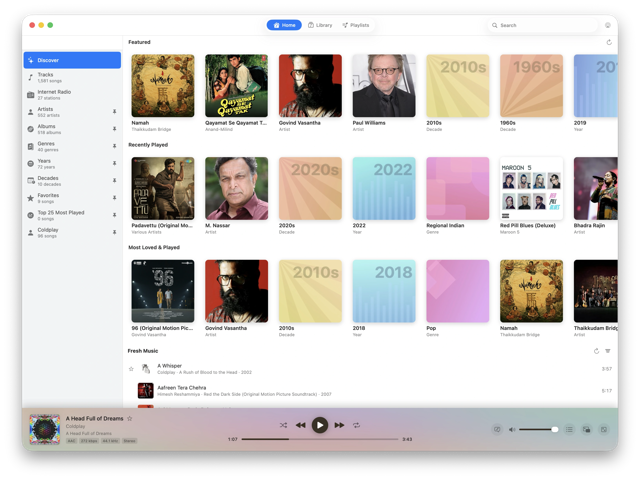Toggle the pin next to Years
Viewport: 640px width, 480px height.
pyautogui.click(x=115, y=163)
